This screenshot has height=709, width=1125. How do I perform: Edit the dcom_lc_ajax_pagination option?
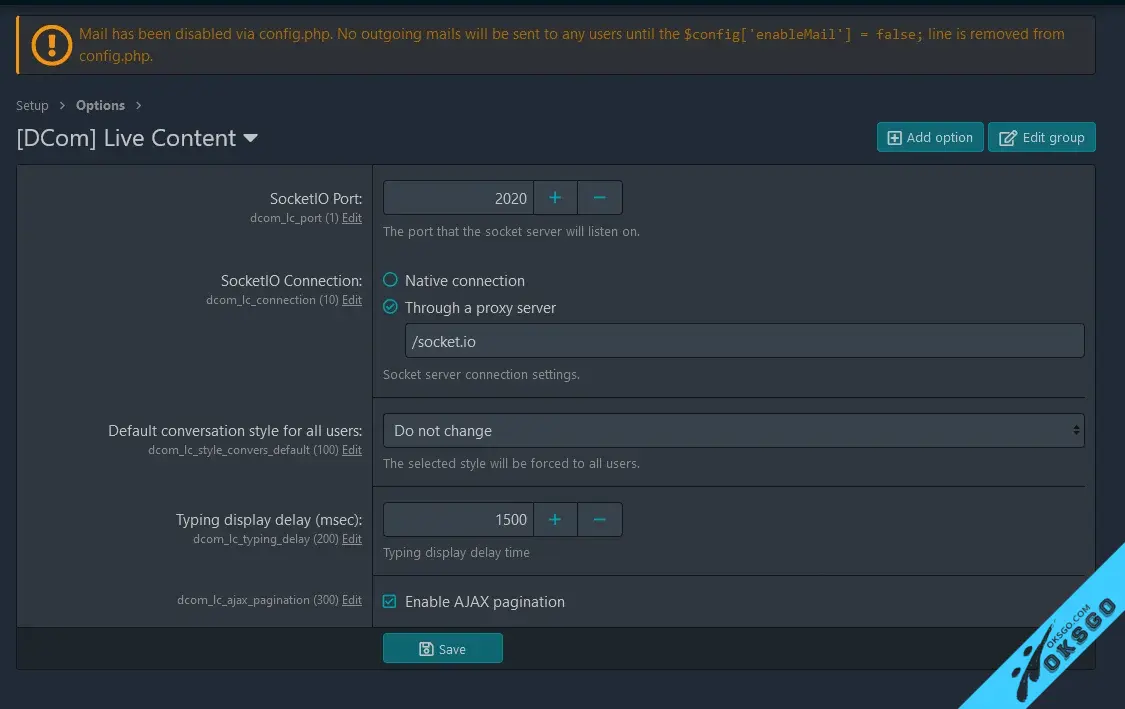[352, 600]
